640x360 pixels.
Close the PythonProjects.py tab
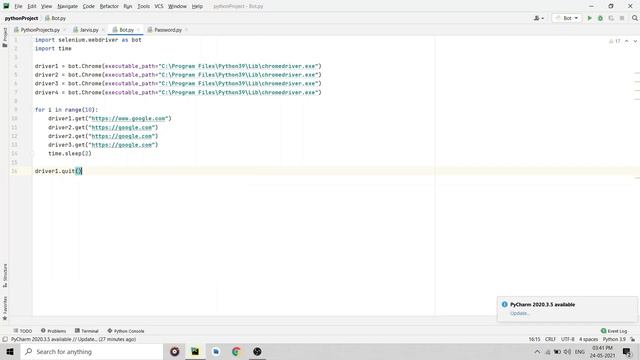64,30
